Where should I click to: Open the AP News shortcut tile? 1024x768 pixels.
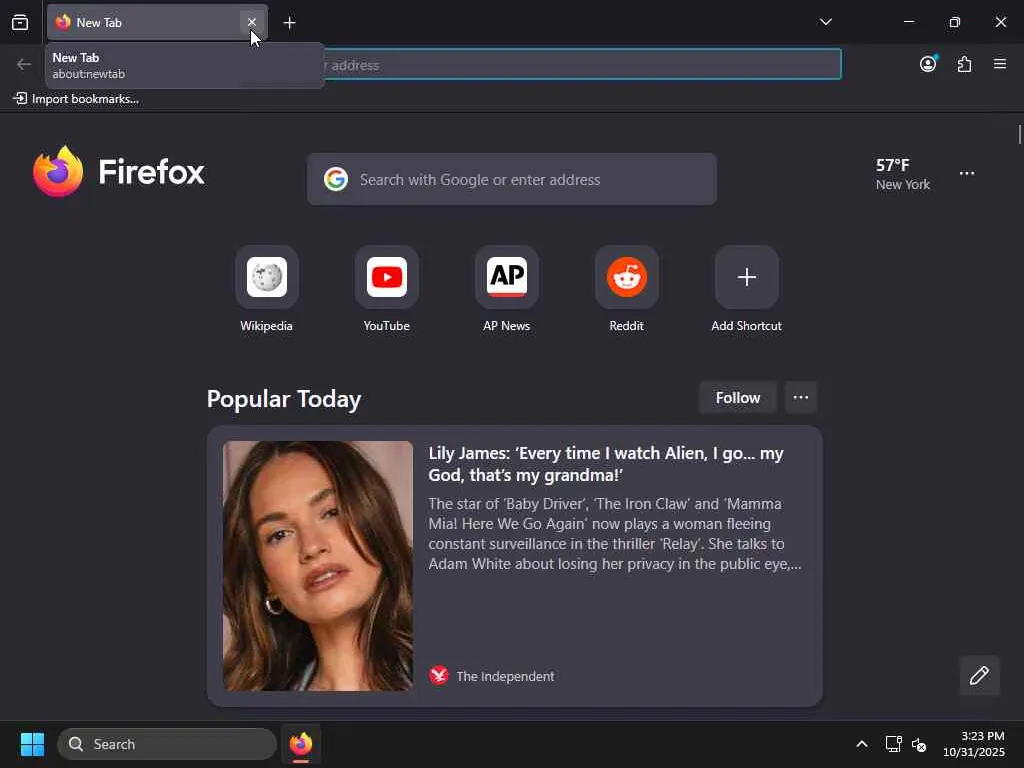(507, 277)
